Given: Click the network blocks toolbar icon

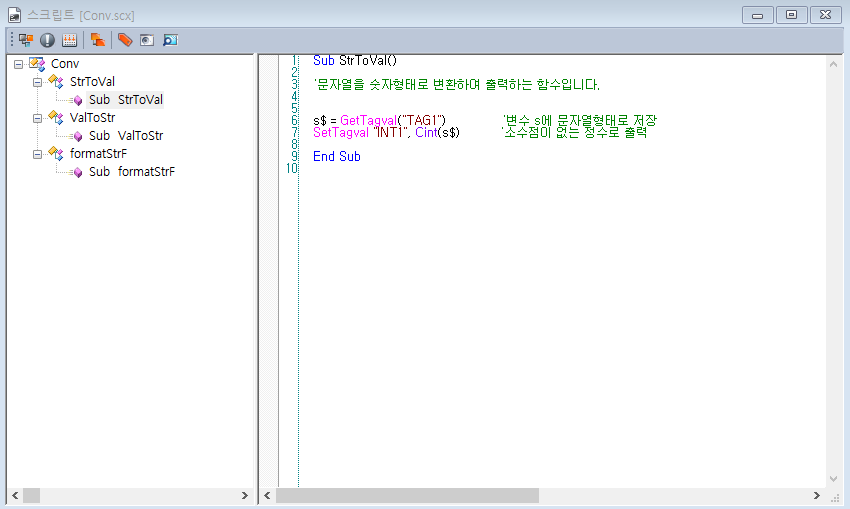Looking at the screenshot, I should 25,40.
